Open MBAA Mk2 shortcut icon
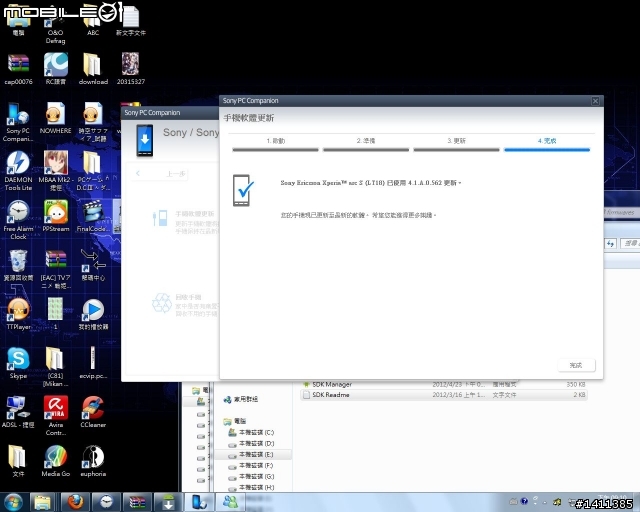Screen dimensions: 640x512 (x=56, y=171)
